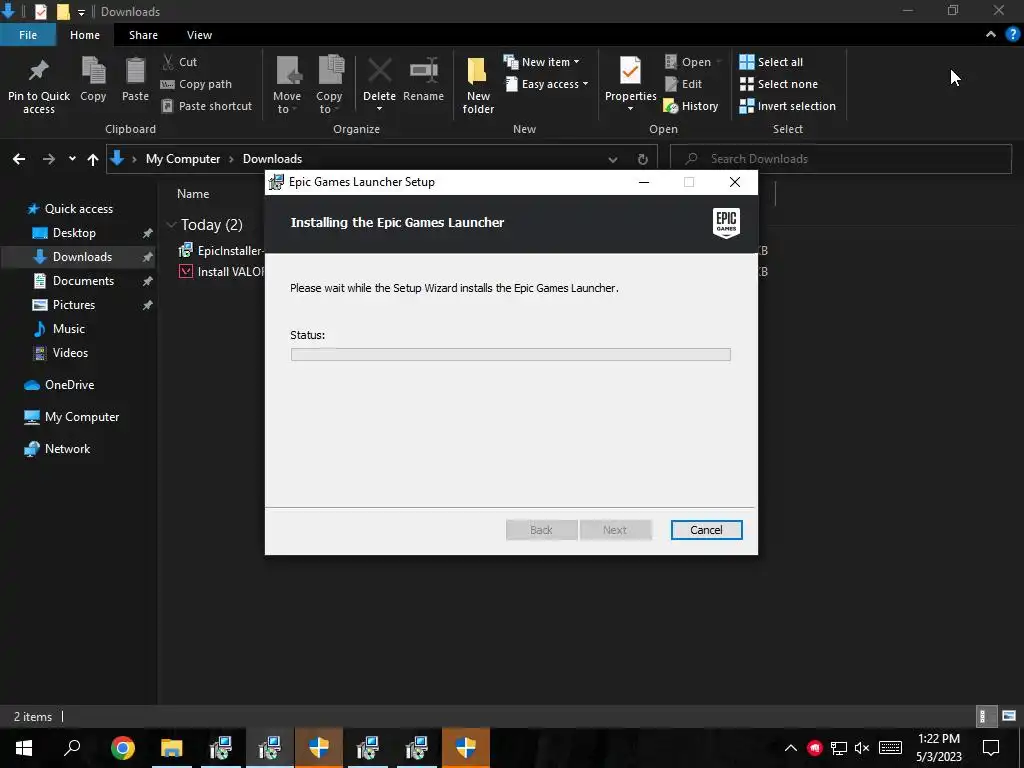Switch to the View ribbon tab
The width and height of the screenshot is (1024, 768).
[x=199, y=35]
